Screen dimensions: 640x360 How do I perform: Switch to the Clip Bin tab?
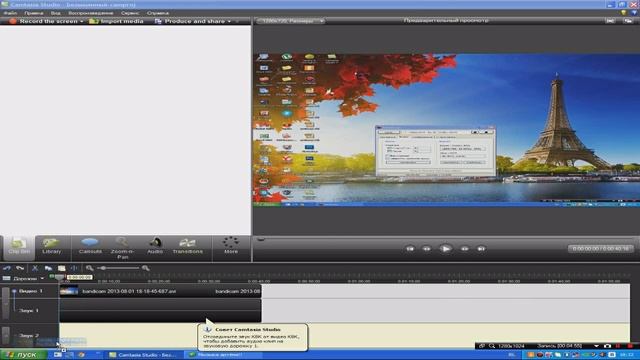(19, 247)
